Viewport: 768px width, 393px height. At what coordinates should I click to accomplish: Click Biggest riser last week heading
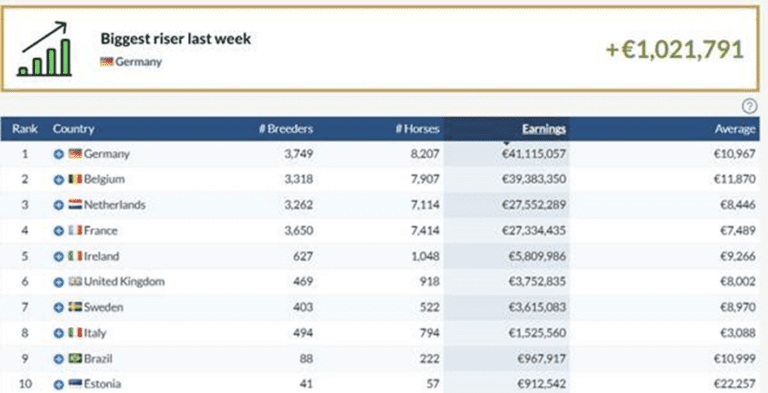click(176, 39)
